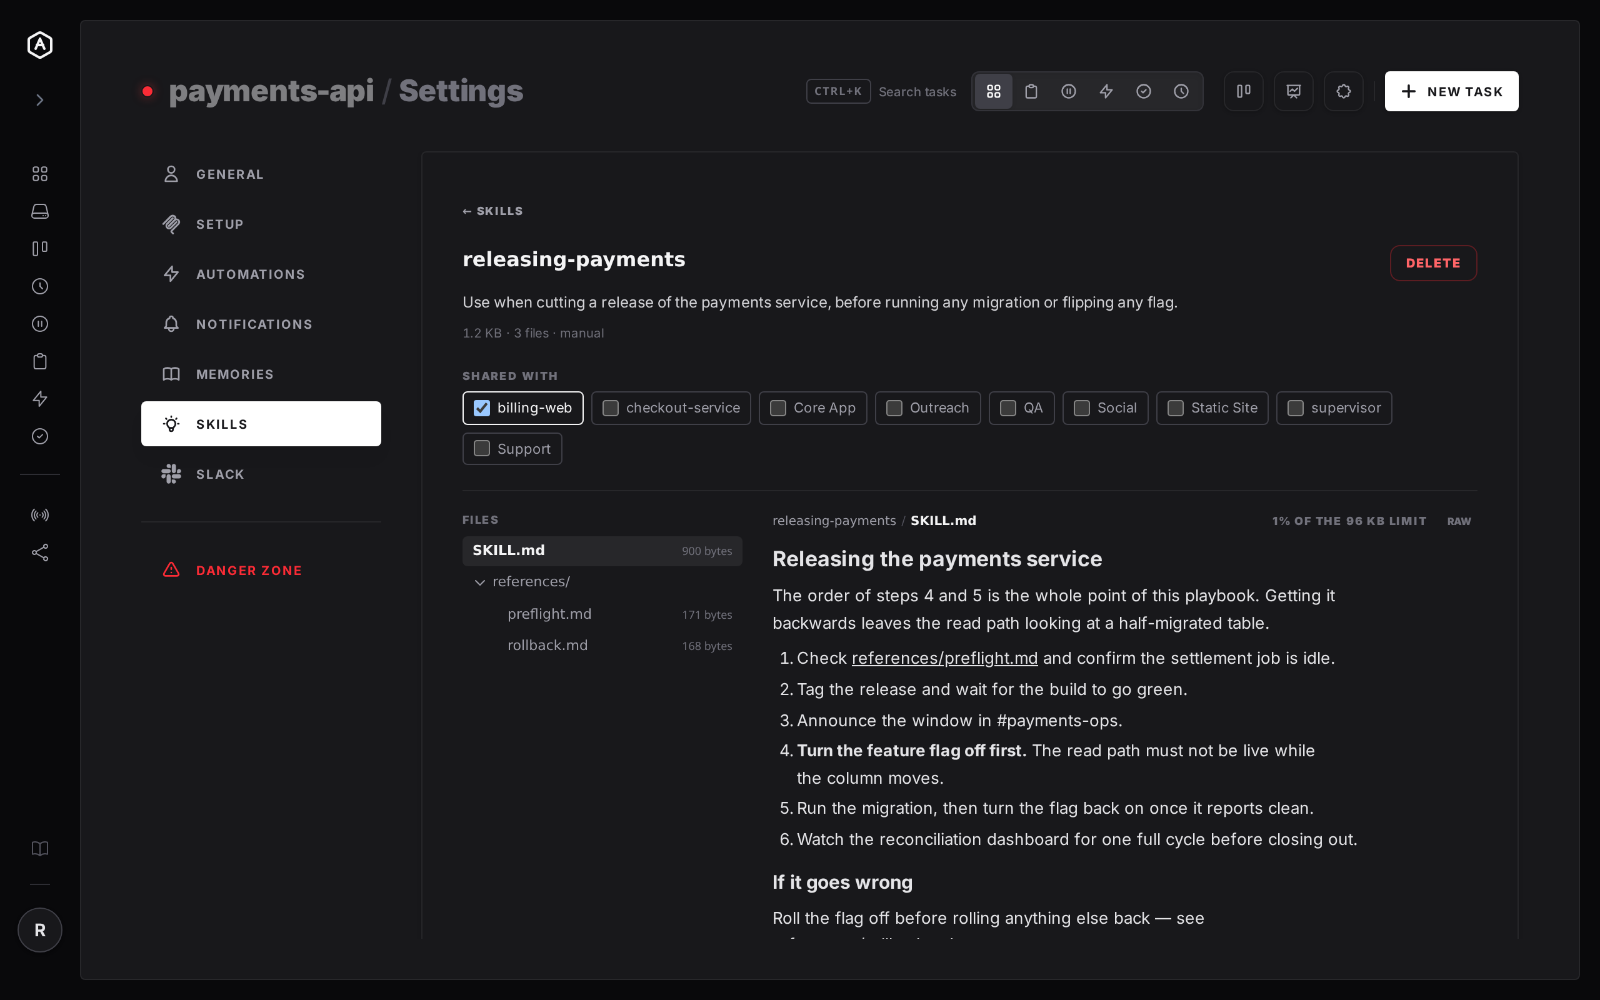Share skill with Core App

(x=813, y=408)
